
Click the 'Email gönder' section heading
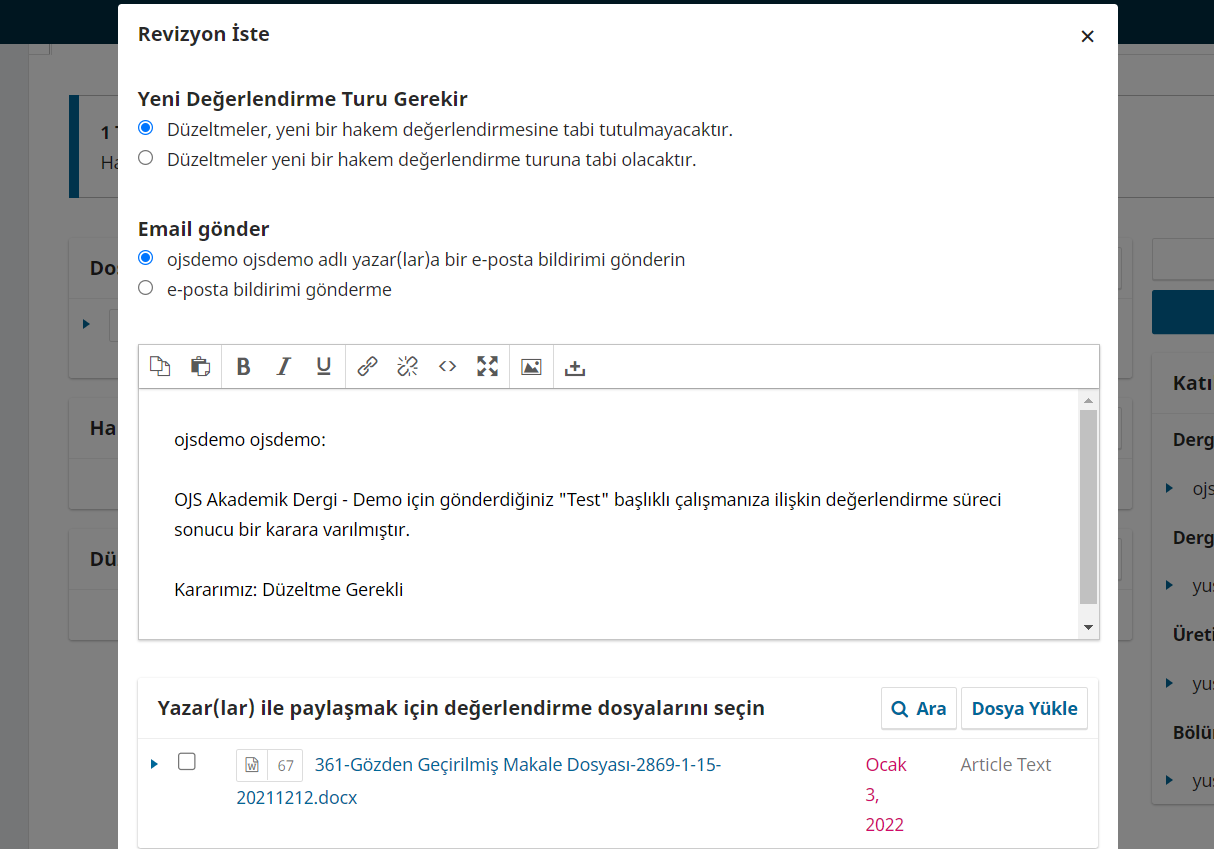(204, 229)
